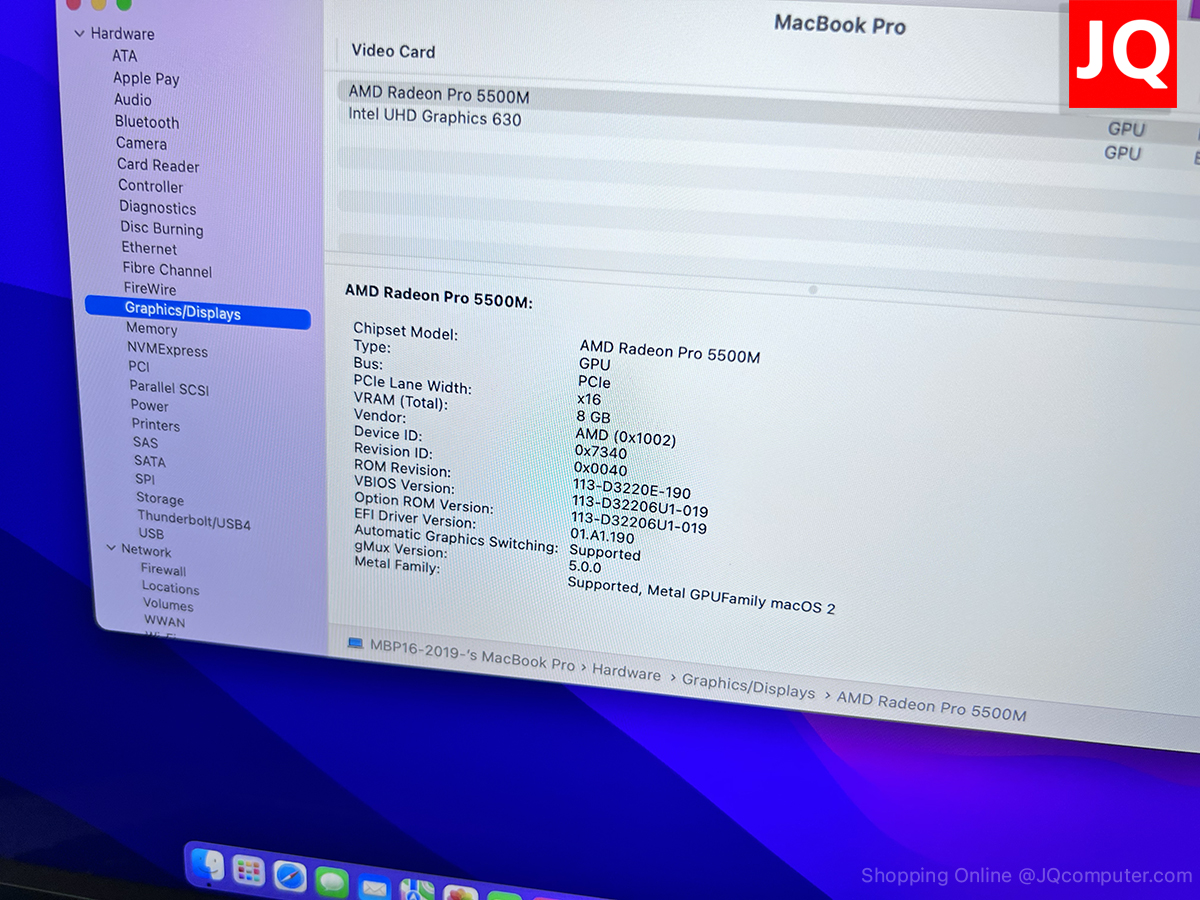The width and height of the screenshot is (1200, 900).
Task: Open the USB category
Action: click(151, 534)
